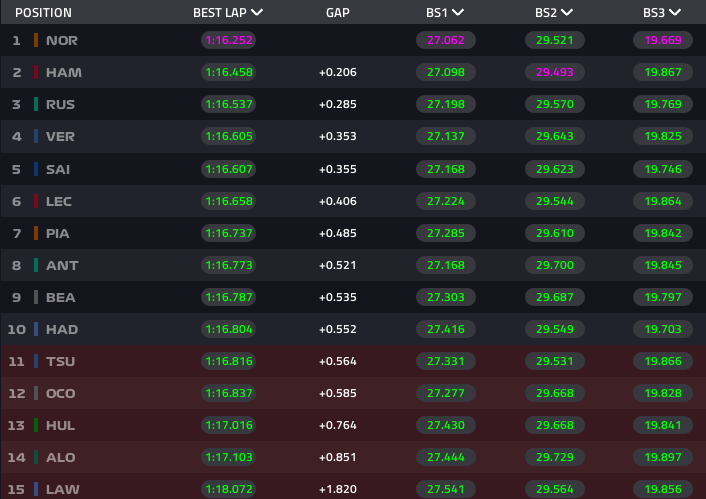The image size is (706, 499).
Task: Sort by Best Lap column chevron
Action: pos(258,13)
